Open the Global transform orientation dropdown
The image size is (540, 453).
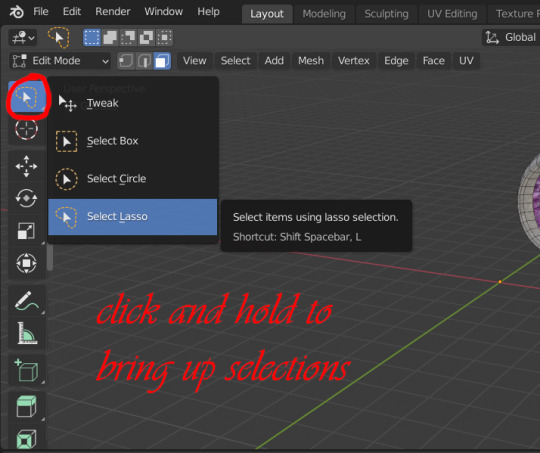[x=510, y=37]
